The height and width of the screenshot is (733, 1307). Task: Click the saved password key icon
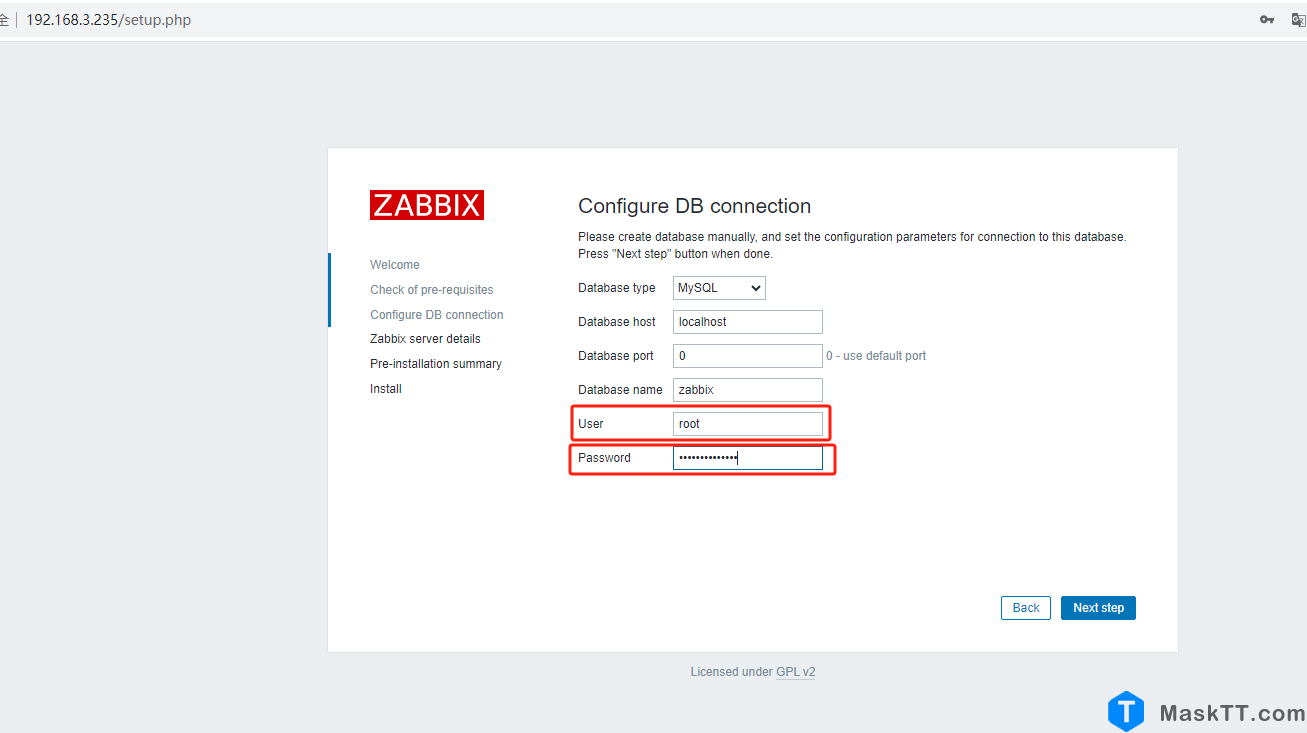(1267, 20)
